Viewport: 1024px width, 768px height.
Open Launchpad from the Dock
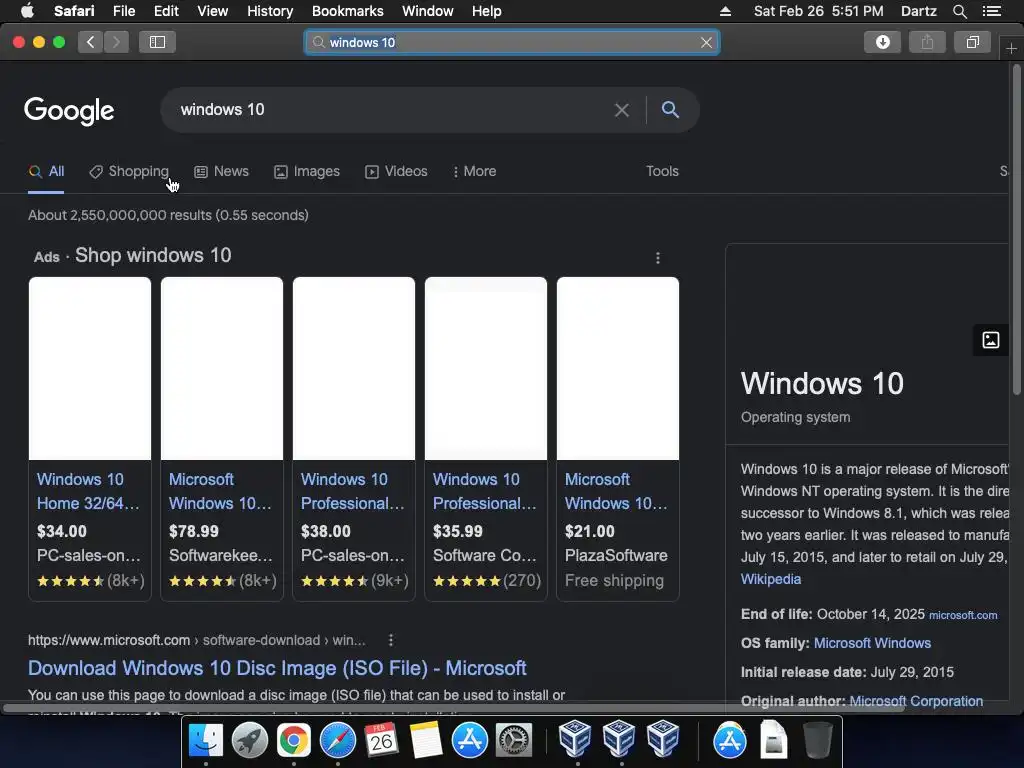pyautogui.click(x=249, y=741)
